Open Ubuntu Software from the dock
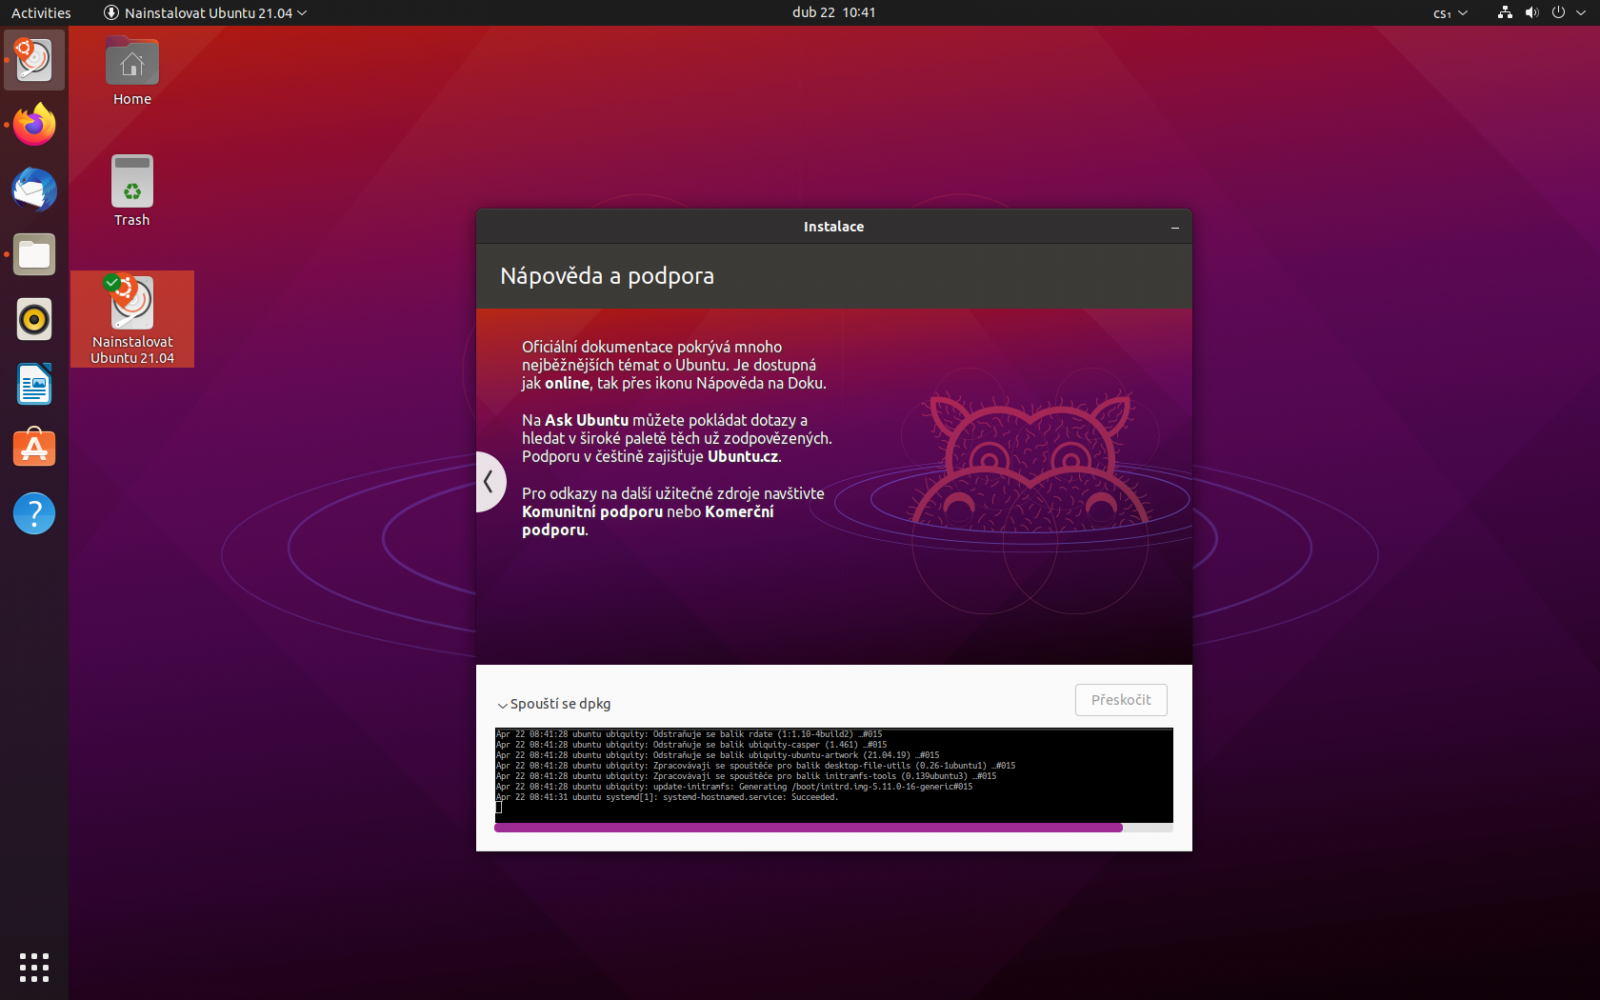Screen dimensions: 1600x1000 coord(33,448)
